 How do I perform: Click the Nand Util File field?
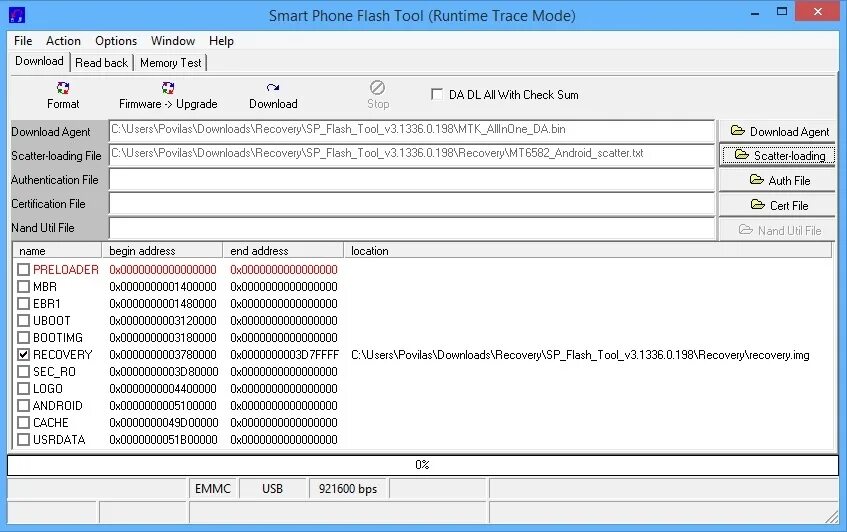[412, 228]
